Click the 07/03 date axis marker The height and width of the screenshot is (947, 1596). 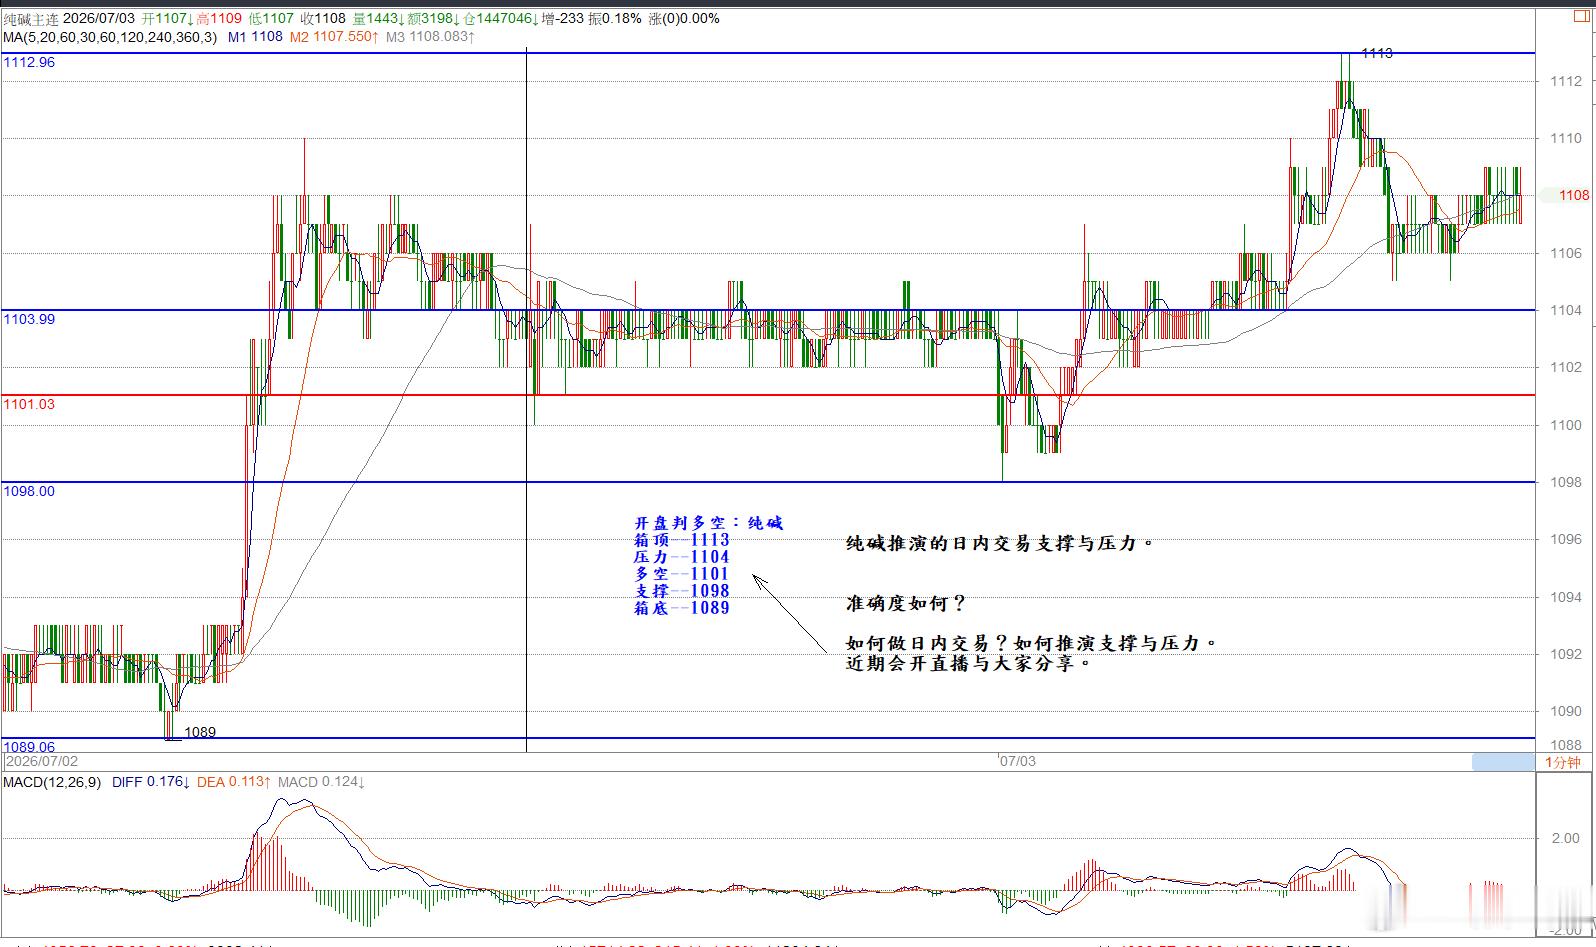(1018, 761)
